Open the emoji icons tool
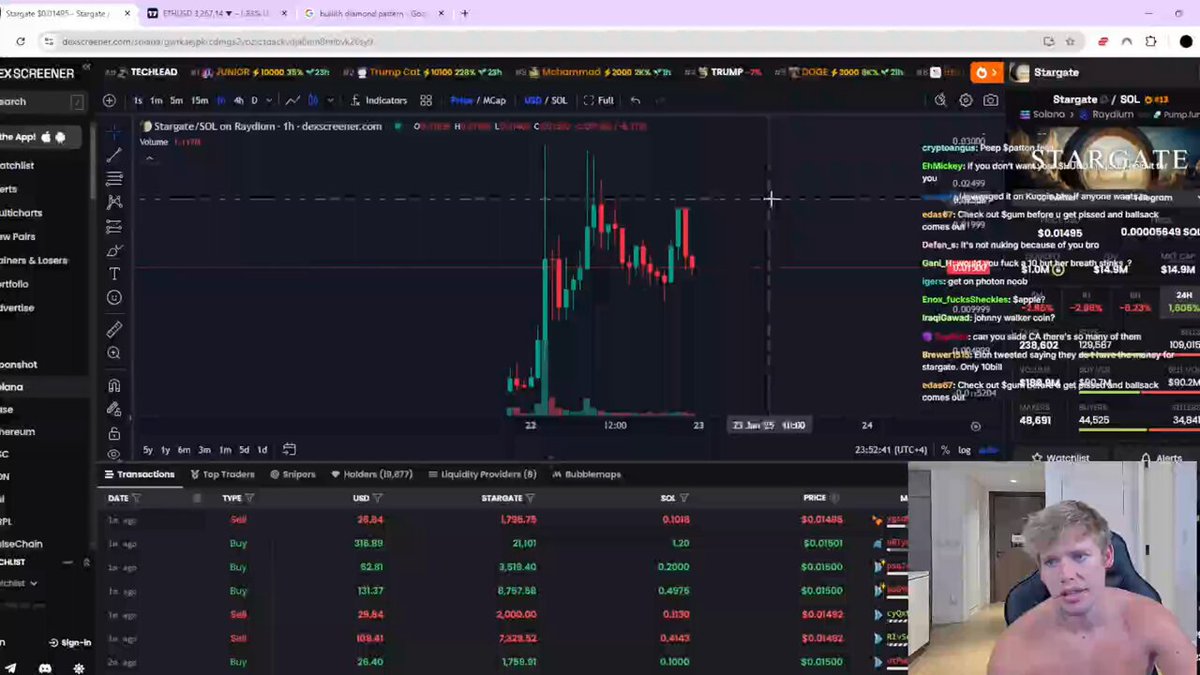This screenshot has height=675, width=1200. 114,297
